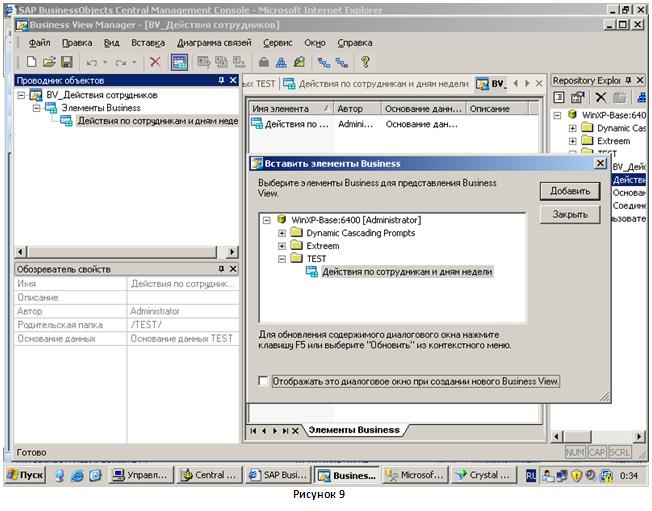Click the Open folder toolbar icon
The width and height of the screenshot is (652, 511).
tap(49, 62)
